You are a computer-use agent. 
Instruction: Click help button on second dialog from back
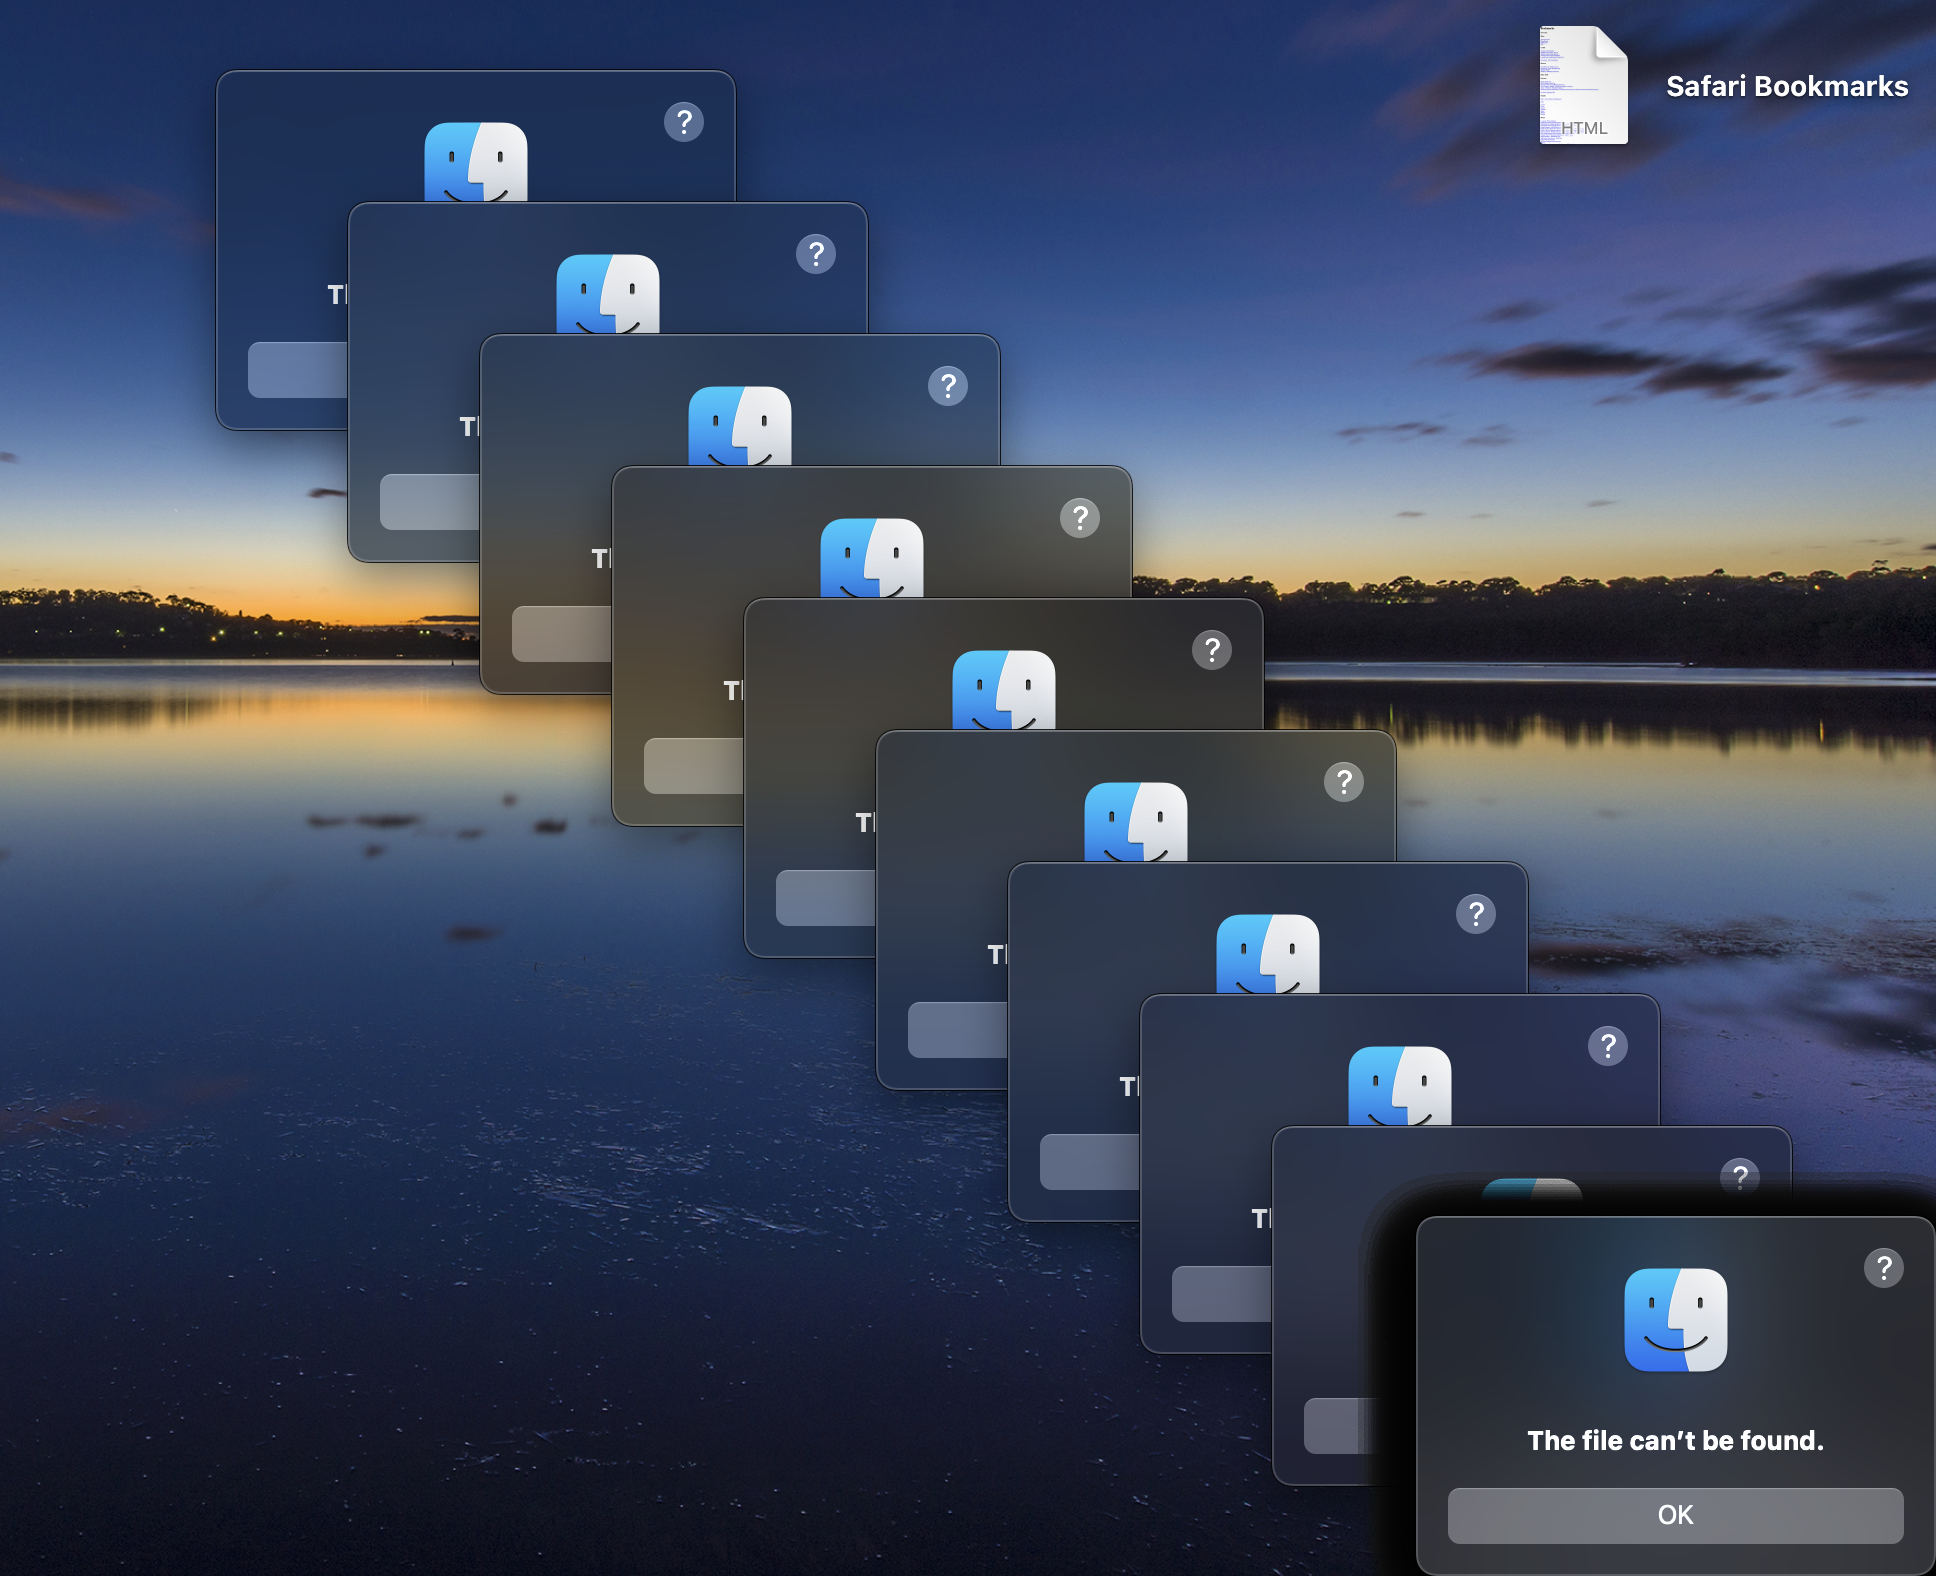pos(816,254)
